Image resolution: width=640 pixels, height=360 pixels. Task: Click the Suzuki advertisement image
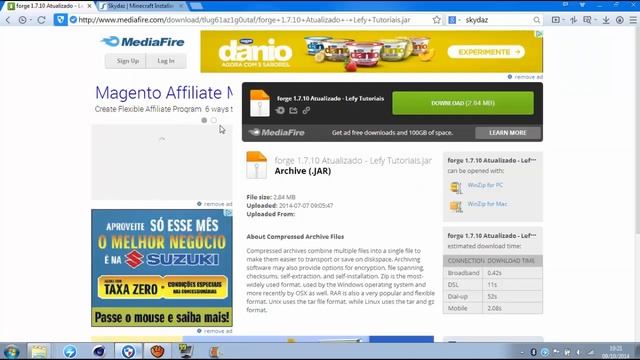coord(162,268)
